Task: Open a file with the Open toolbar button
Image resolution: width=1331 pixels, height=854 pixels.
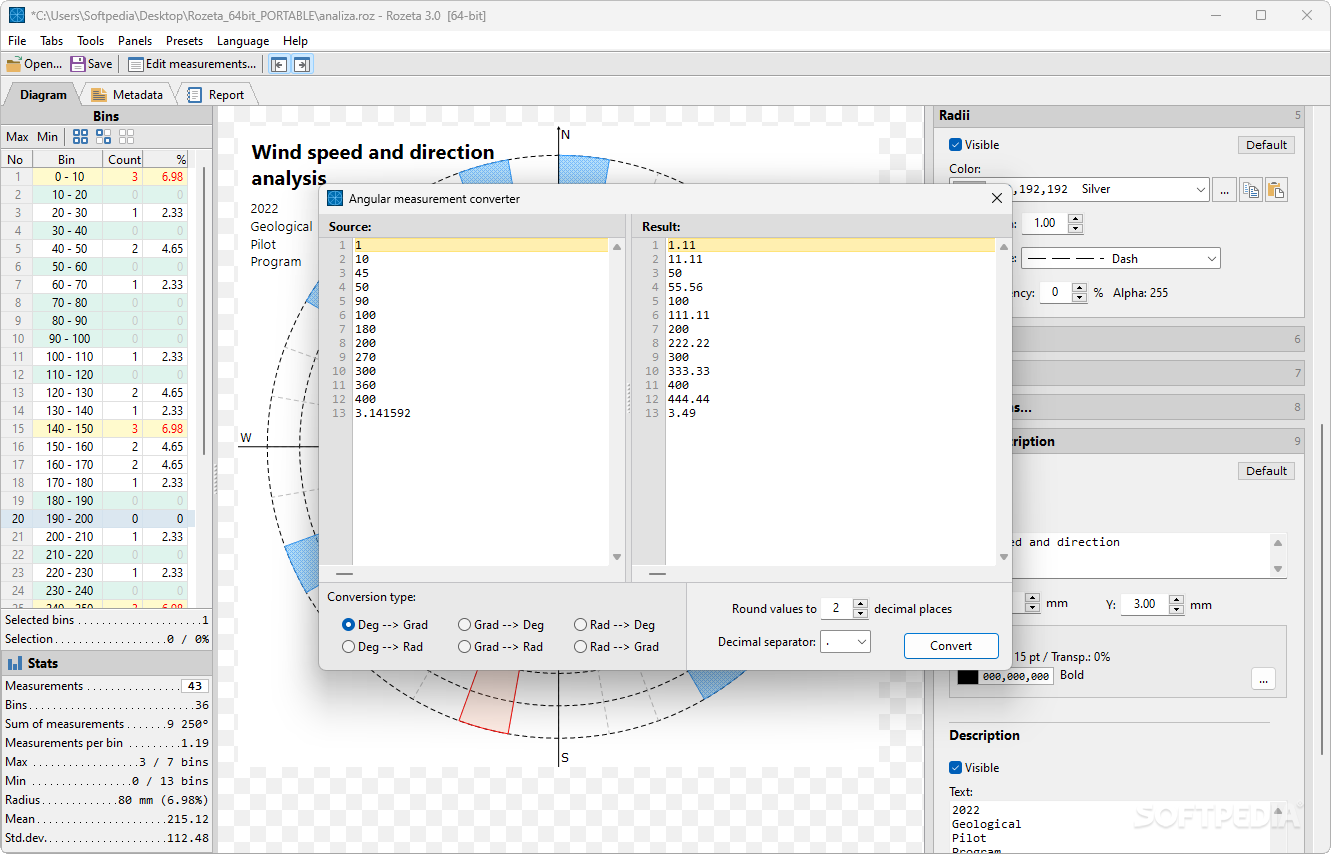Action: pos(34,64)
